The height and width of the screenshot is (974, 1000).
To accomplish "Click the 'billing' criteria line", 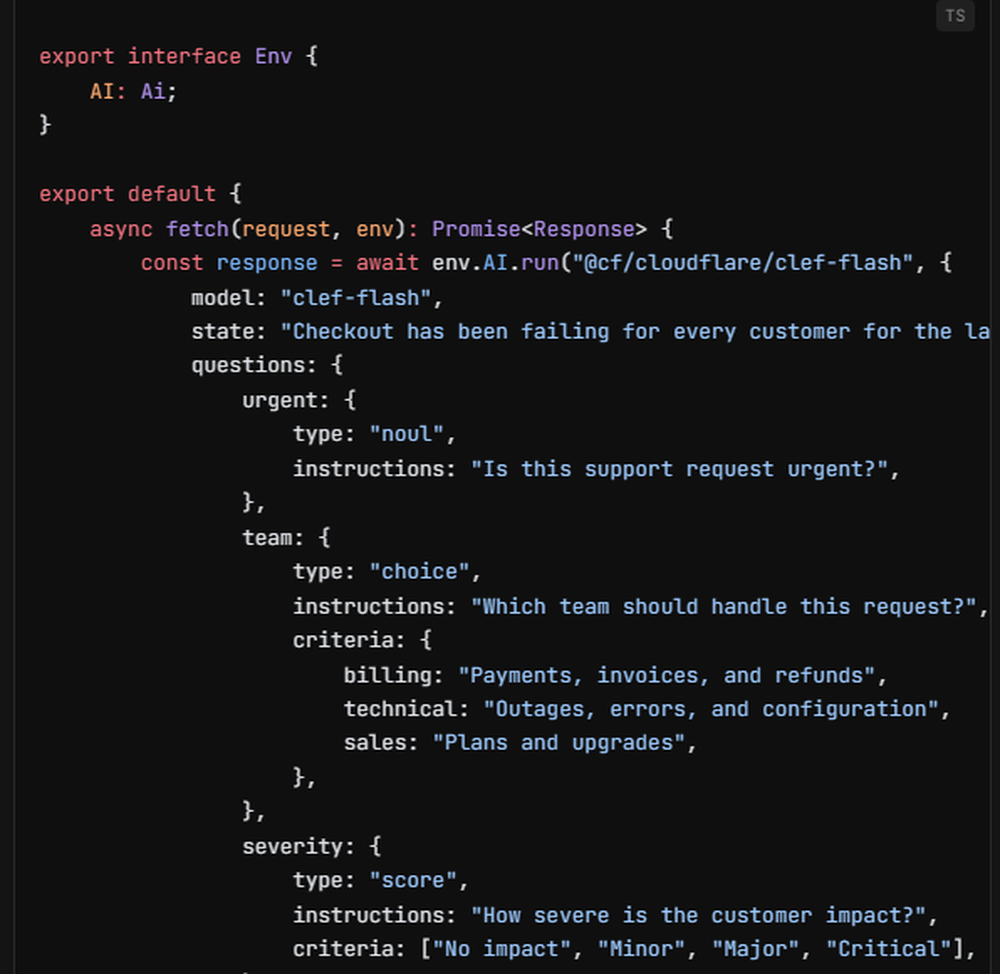I will tap(615, 675).
